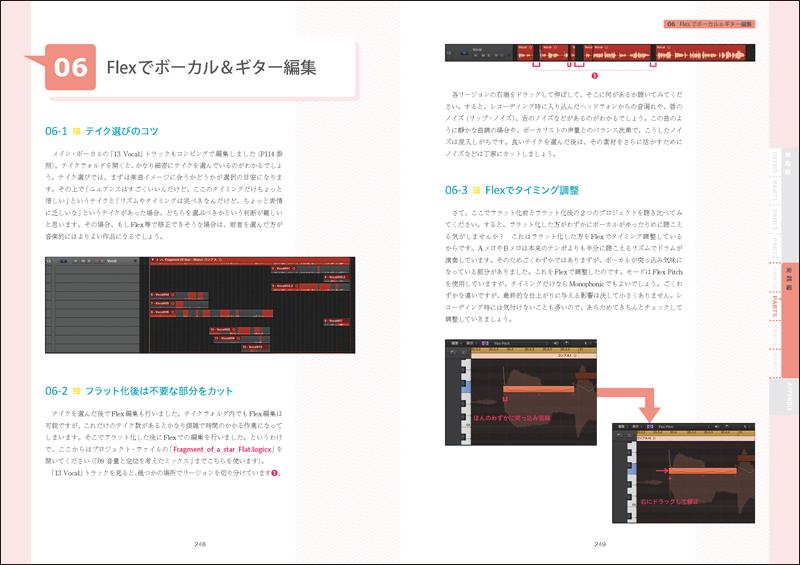800x565 pixels.
Task: Collapse the take folder disclosure triangle for コンプ A
Action: coord(153,260)
